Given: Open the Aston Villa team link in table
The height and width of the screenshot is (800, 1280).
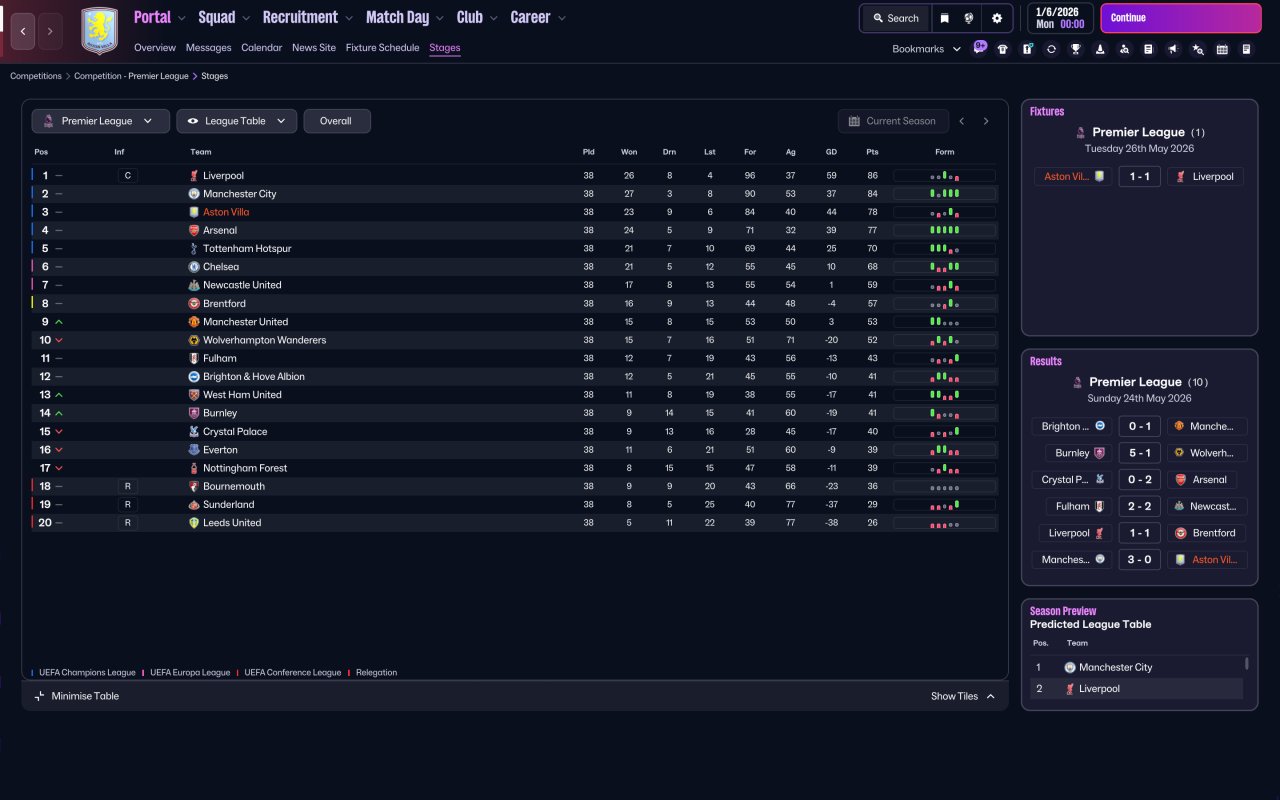Looking at the screenshot, I should coord(226,212).
